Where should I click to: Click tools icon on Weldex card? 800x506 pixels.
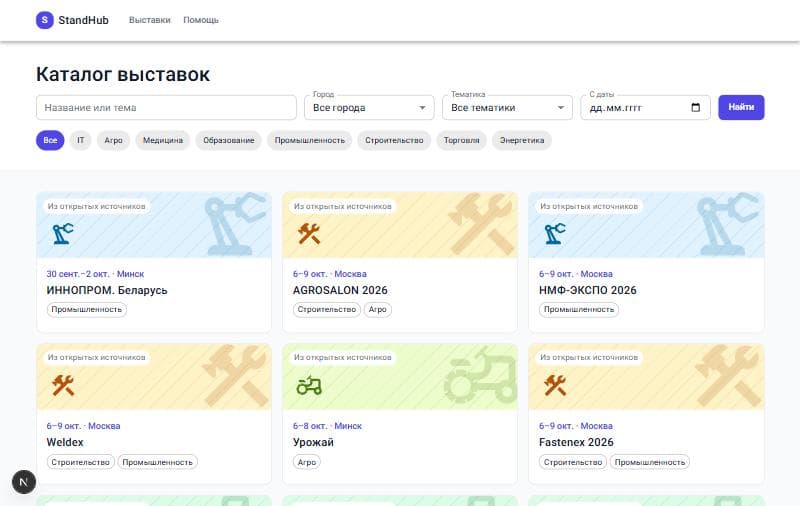pyautogui.click(x=63, y=385)
